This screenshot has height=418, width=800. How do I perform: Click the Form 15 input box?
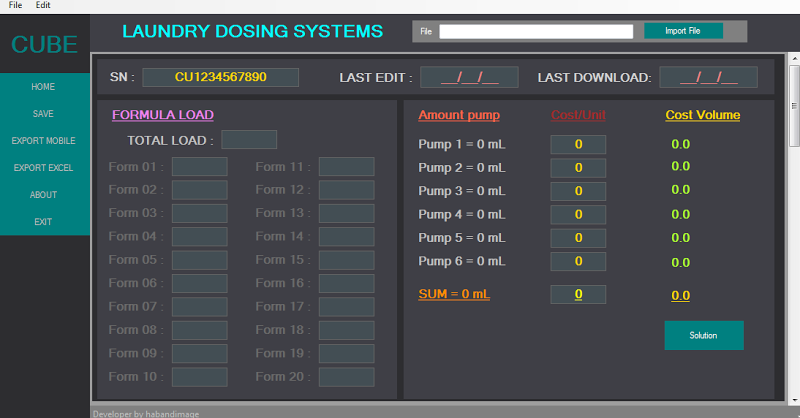click(346, 260)
